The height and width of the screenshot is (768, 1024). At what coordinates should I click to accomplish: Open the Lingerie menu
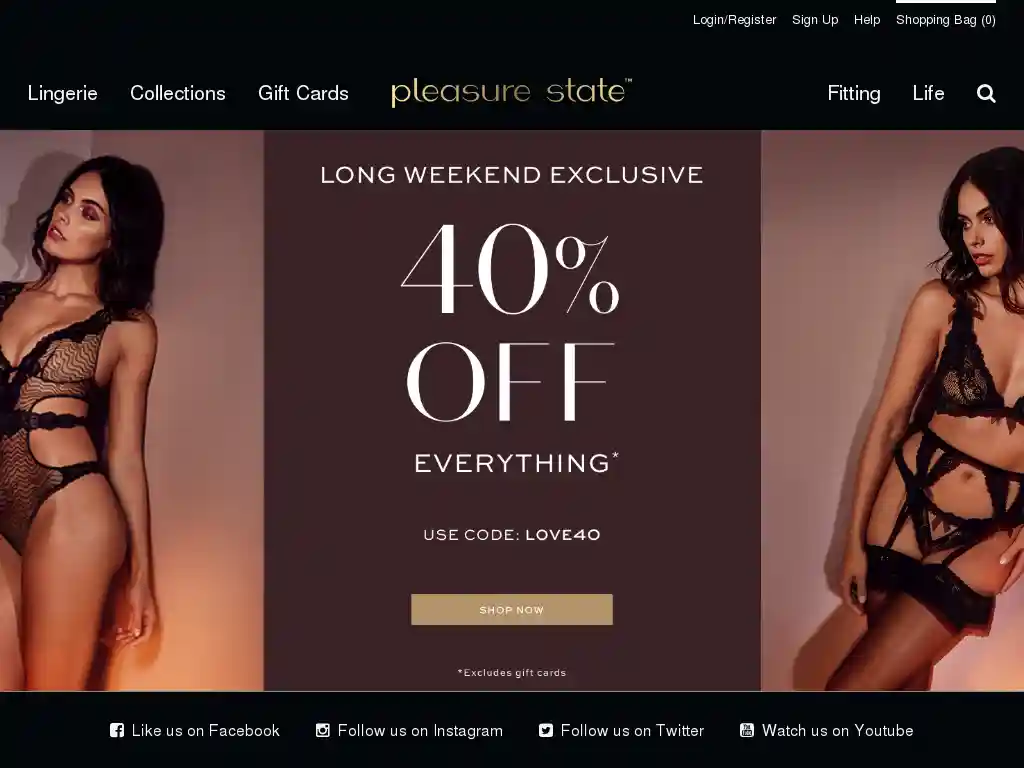63,93
